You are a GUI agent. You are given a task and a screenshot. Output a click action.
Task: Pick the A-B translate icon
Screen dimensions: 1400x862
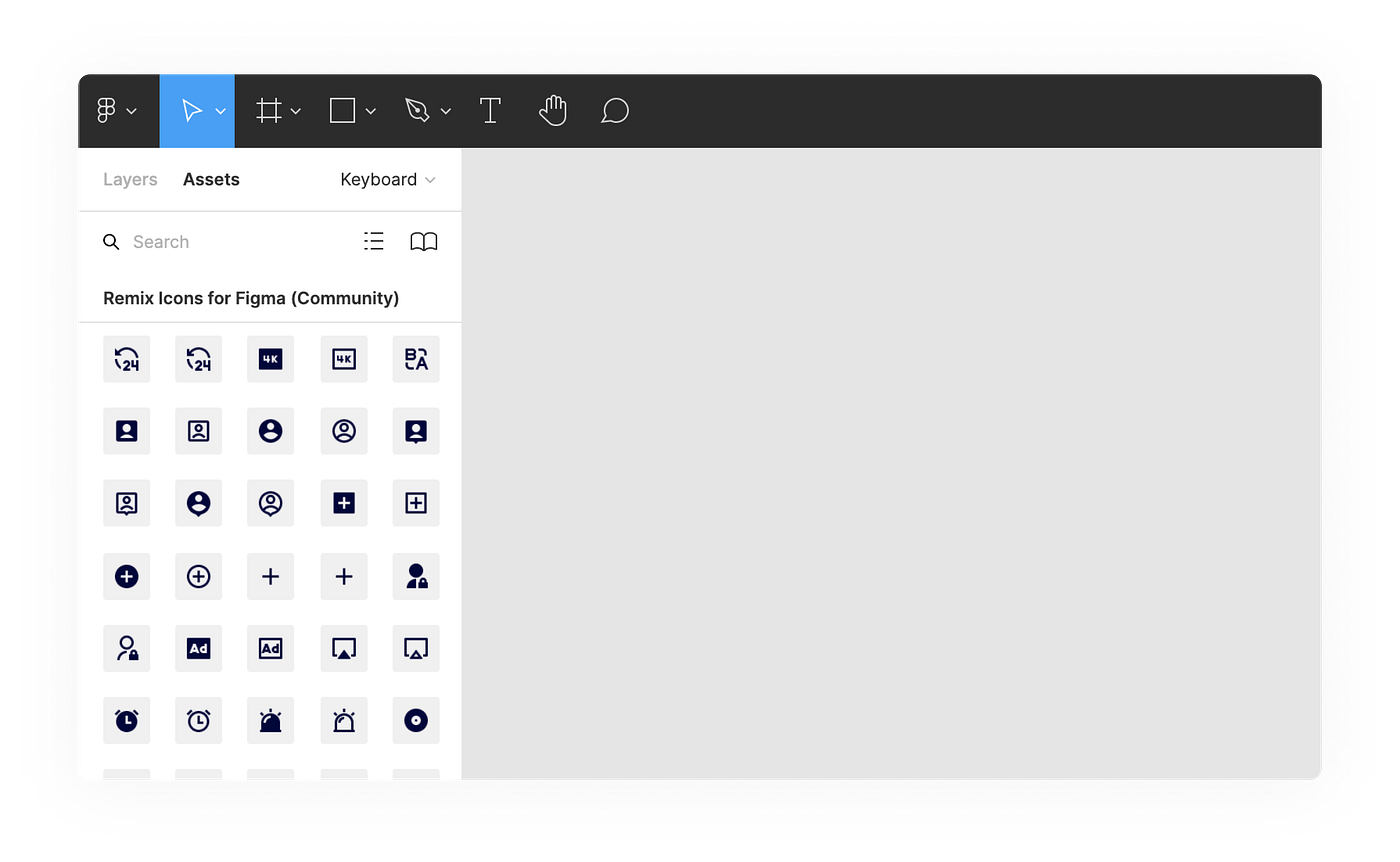tap(416, 359)
